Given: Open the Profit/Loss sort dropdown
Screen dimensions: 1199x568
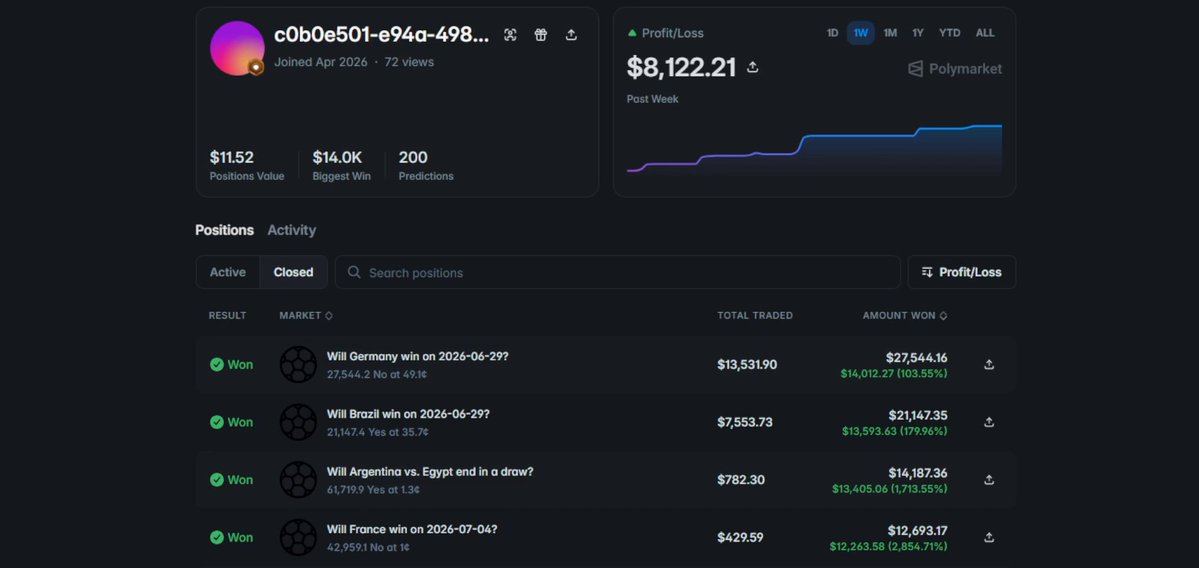Looking at the screenshot, I should [x=962, y=272].
